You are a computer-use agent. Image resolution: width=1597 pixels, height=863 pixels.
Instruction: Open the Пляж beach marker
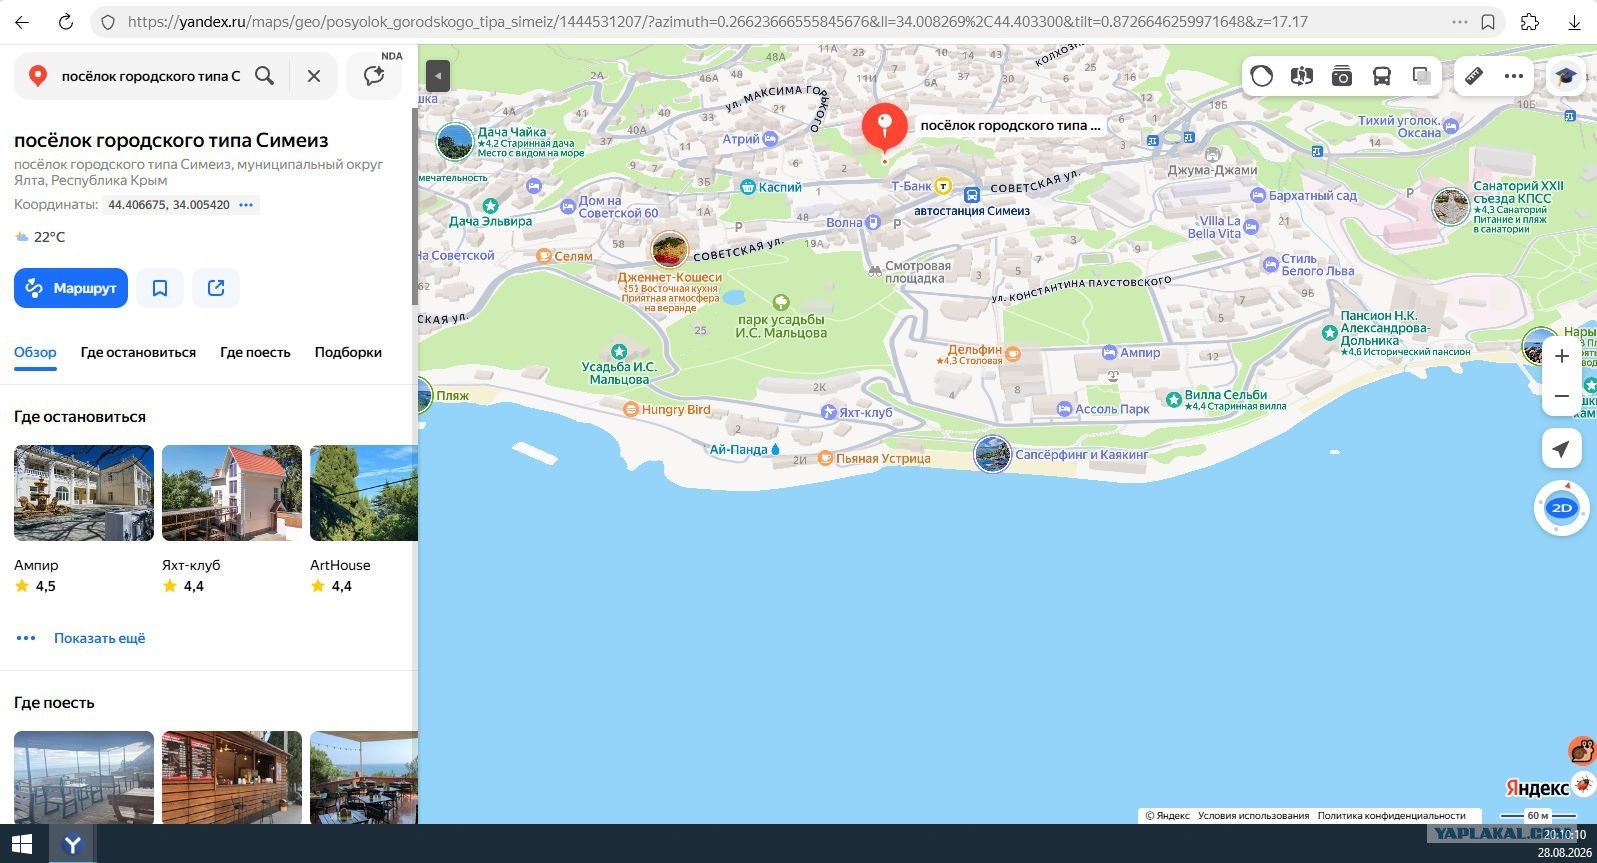click(x=424, y=396)
